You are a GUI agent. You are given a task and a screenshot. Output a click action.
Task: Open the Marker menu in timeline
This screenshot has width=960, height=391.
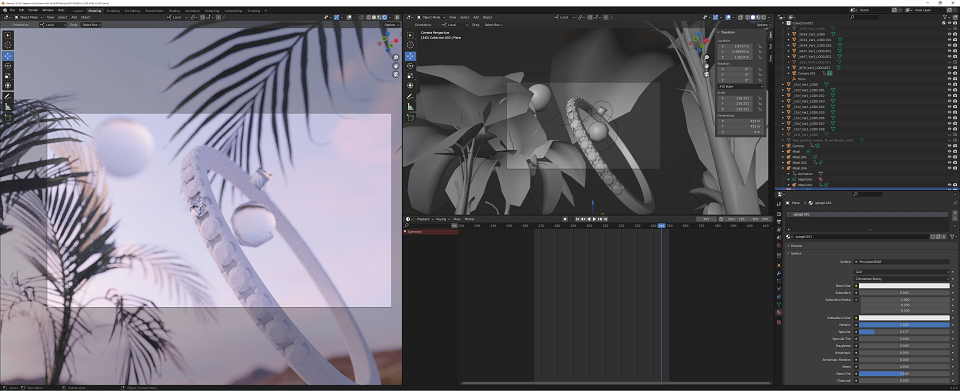(469, 218)
